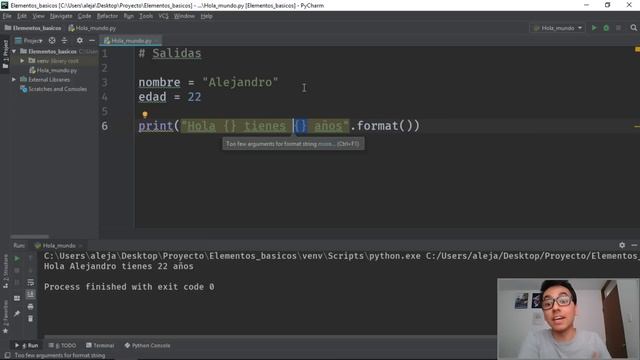The width and height of the screenshot is (640, 360).
Task: Click the Restore layout icon in Run panel
Action: pyautogui.click(x=17, y=298)
